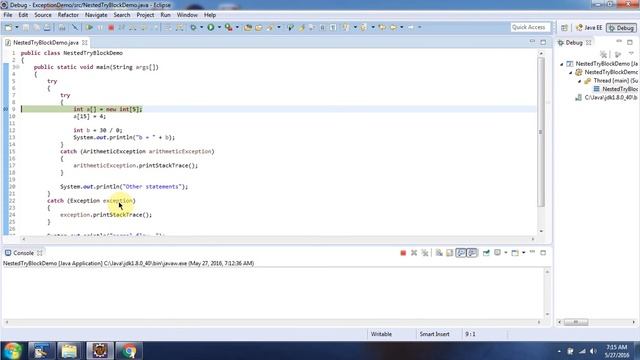Open the Windows Start button
Viewport: 640px width, 360px height.
(x=13, y=351)
